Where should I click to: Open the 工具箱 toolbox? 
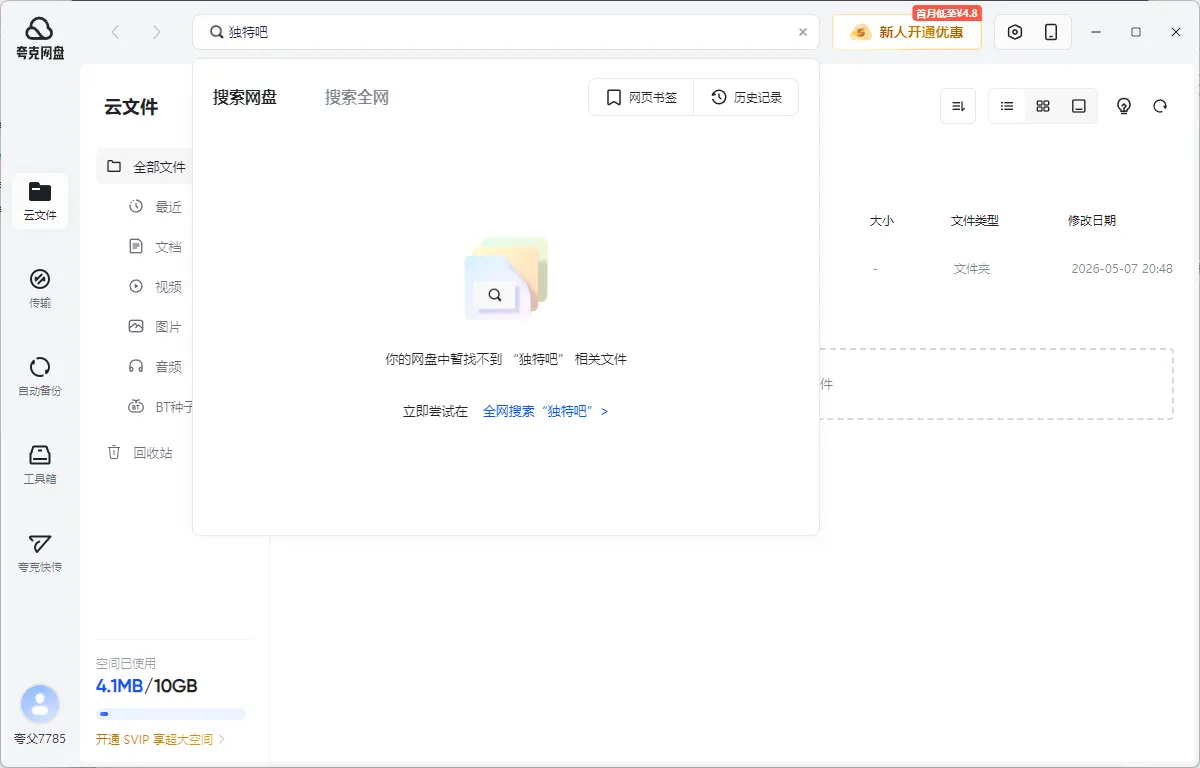pos(40,464)
